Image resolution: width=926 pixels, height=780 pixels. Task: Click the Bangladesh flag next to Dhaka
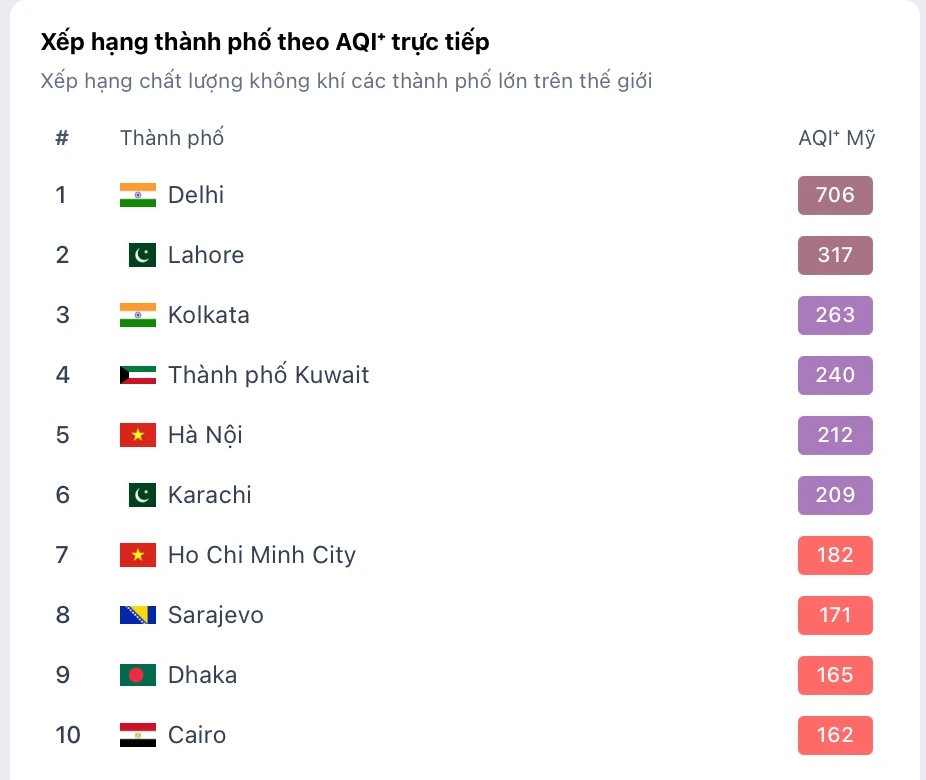137,675
